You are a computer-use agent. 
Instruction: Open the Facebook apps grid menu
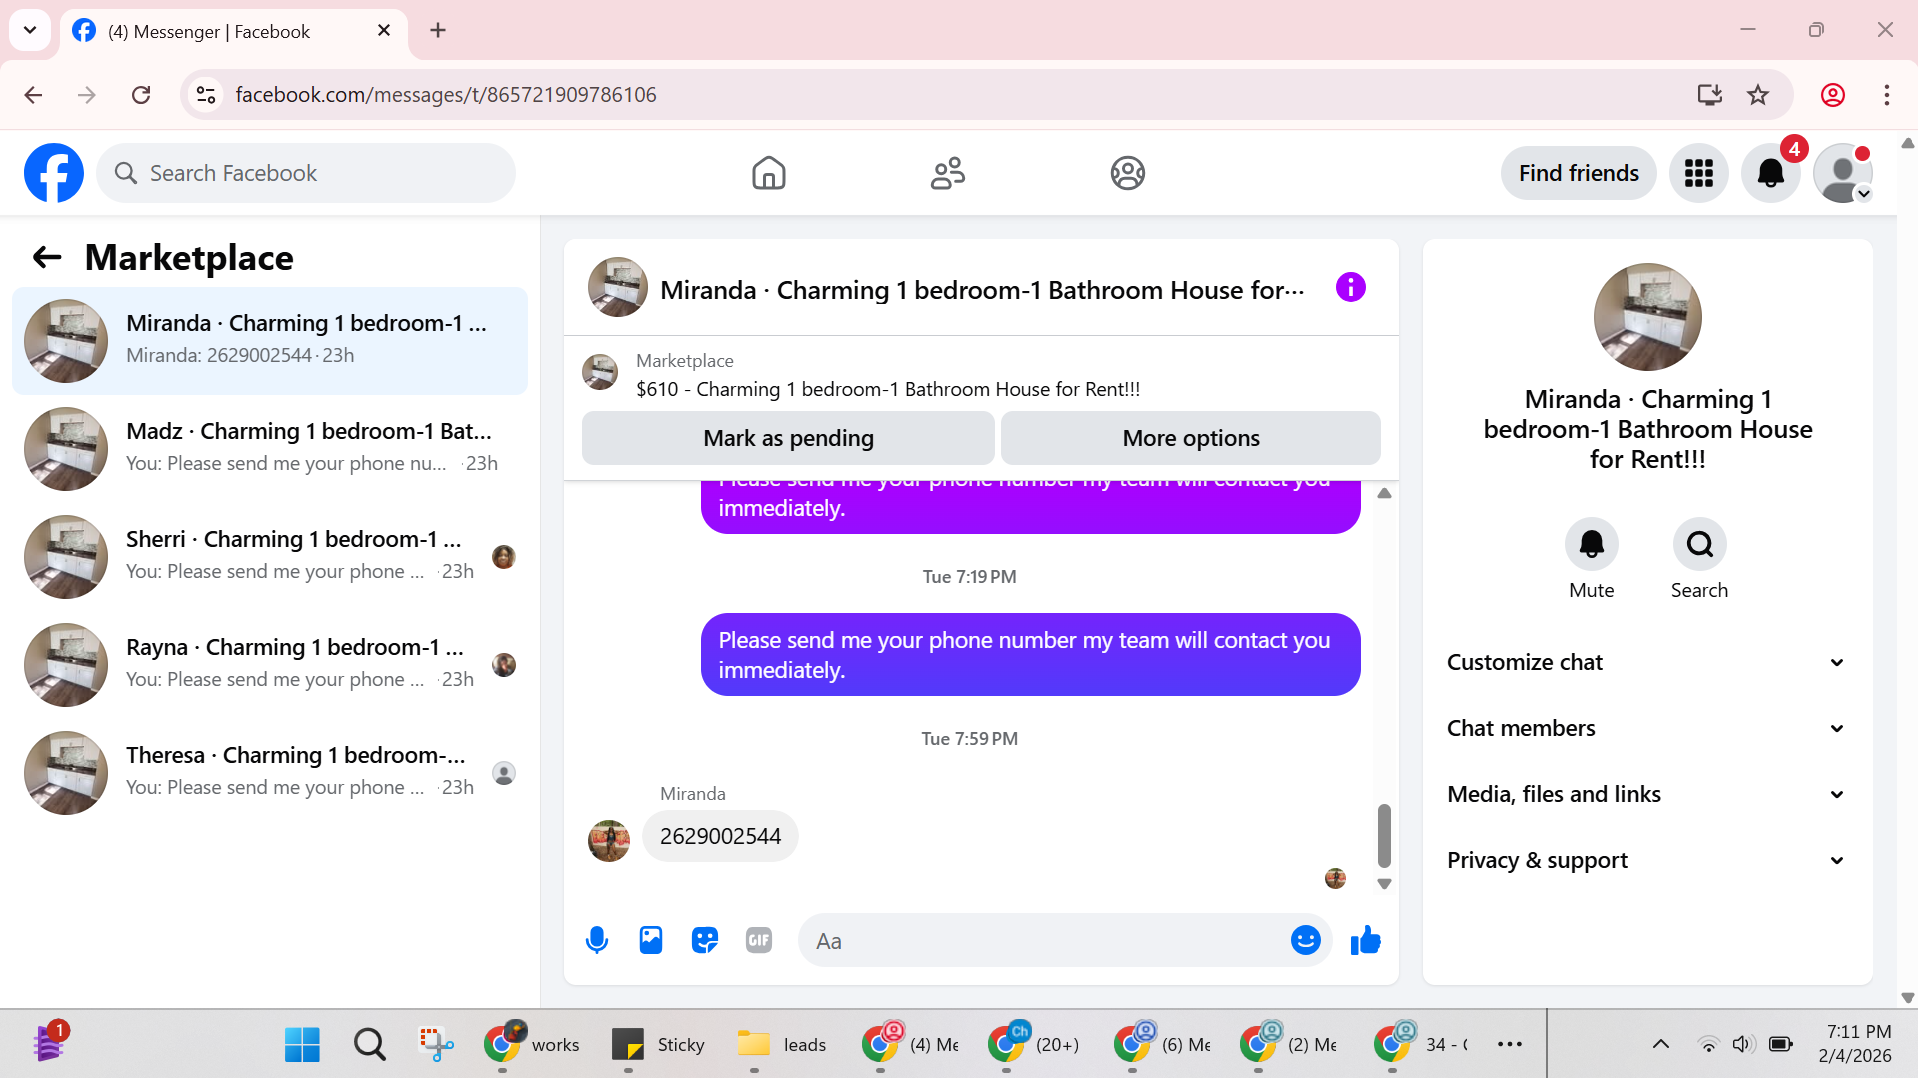click(1698, 173)
